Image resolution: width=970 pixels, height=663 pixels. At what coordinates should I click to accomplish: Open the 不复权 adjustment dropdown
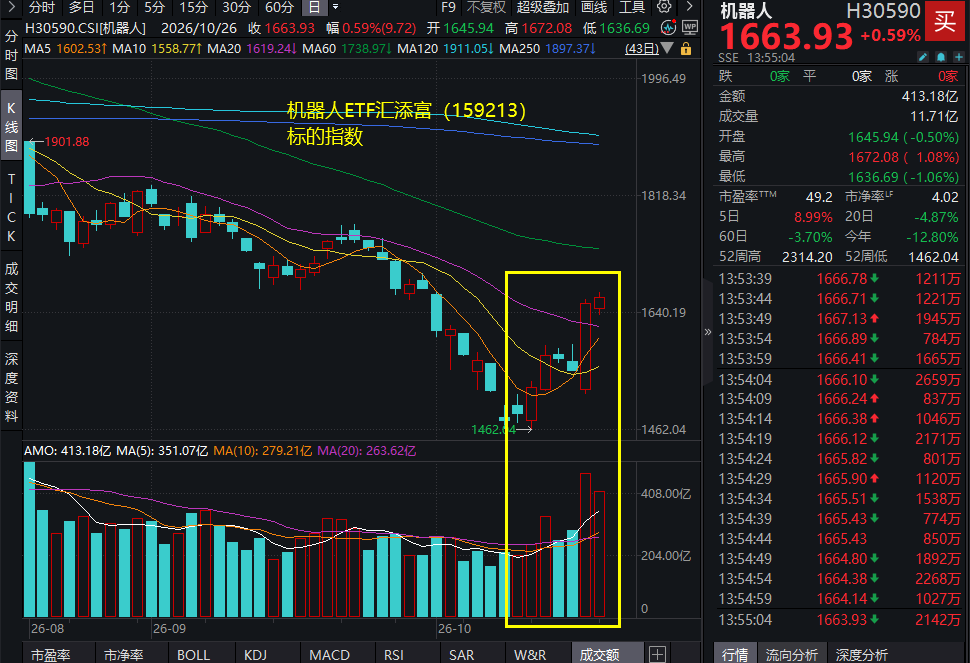486,7
